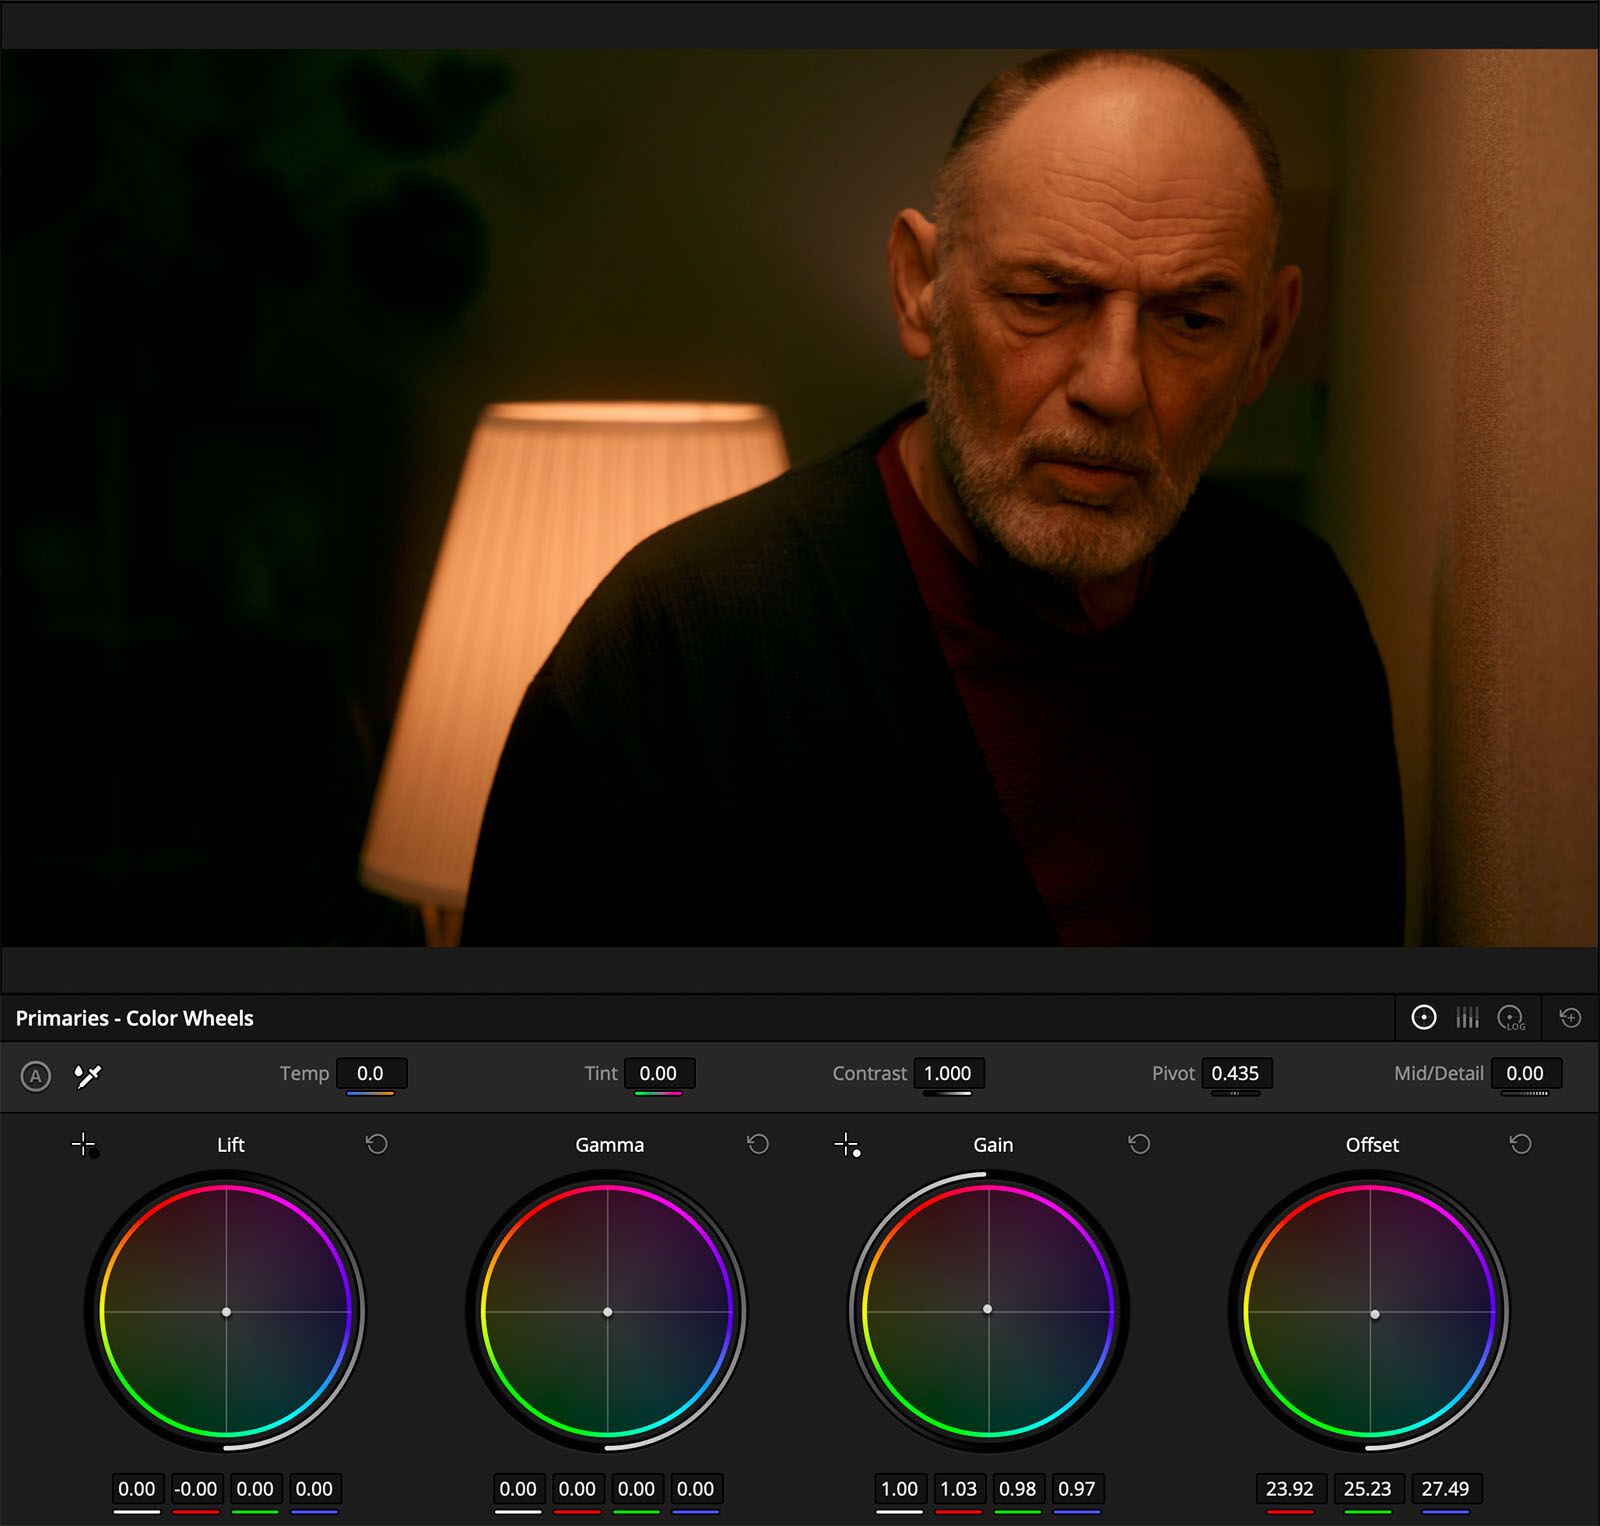Reset the Lift color wheel
1600x1526 pixels.
(377, 1144)
